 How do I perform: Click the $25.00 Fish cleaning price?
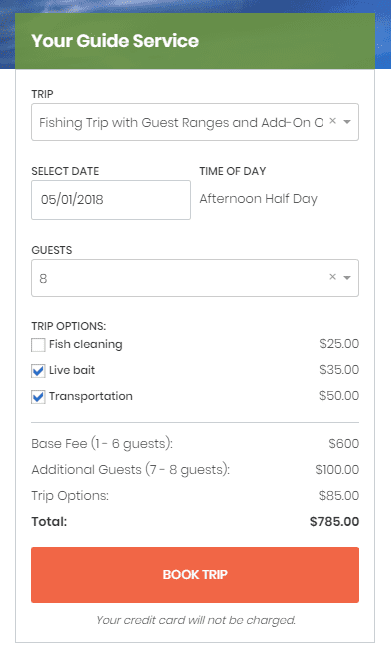pos(339,343)
